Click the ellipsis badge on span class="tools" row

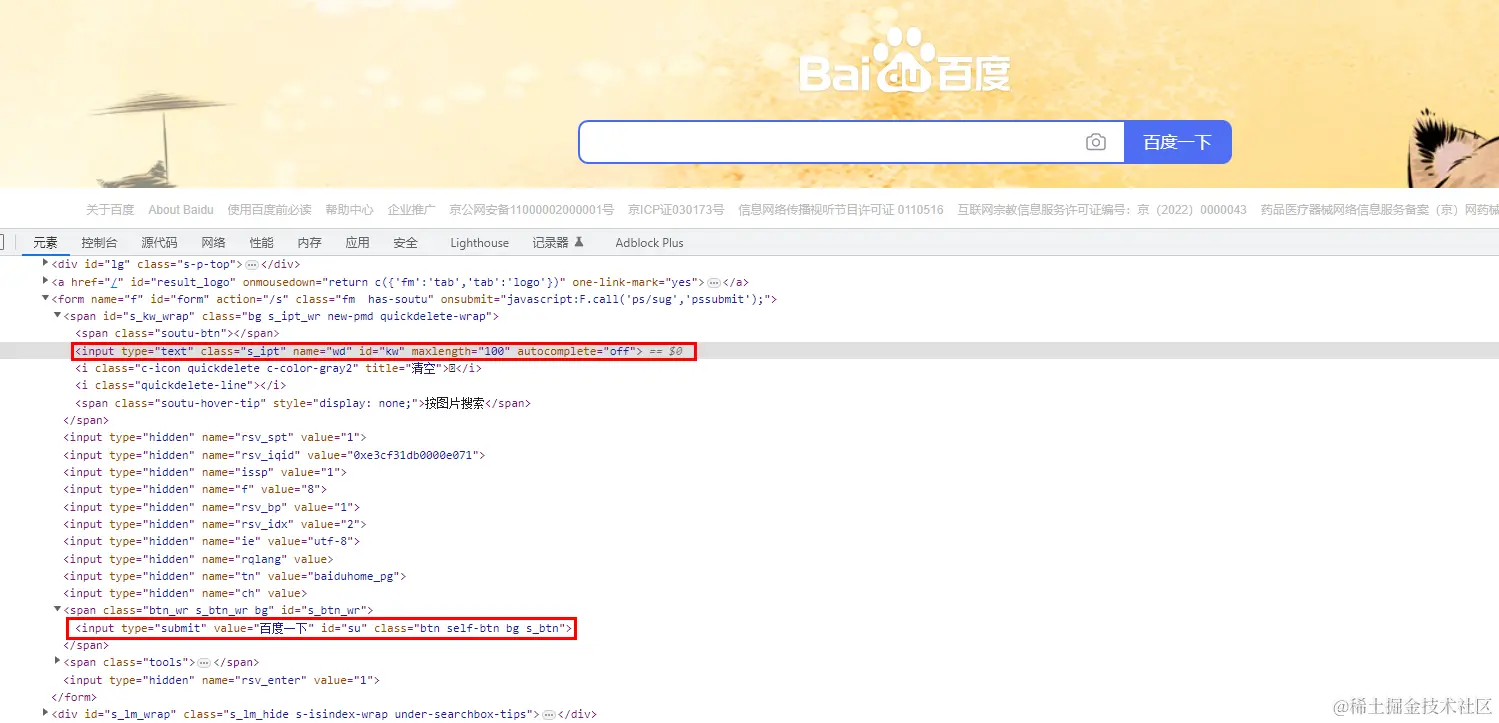point(204,663)
